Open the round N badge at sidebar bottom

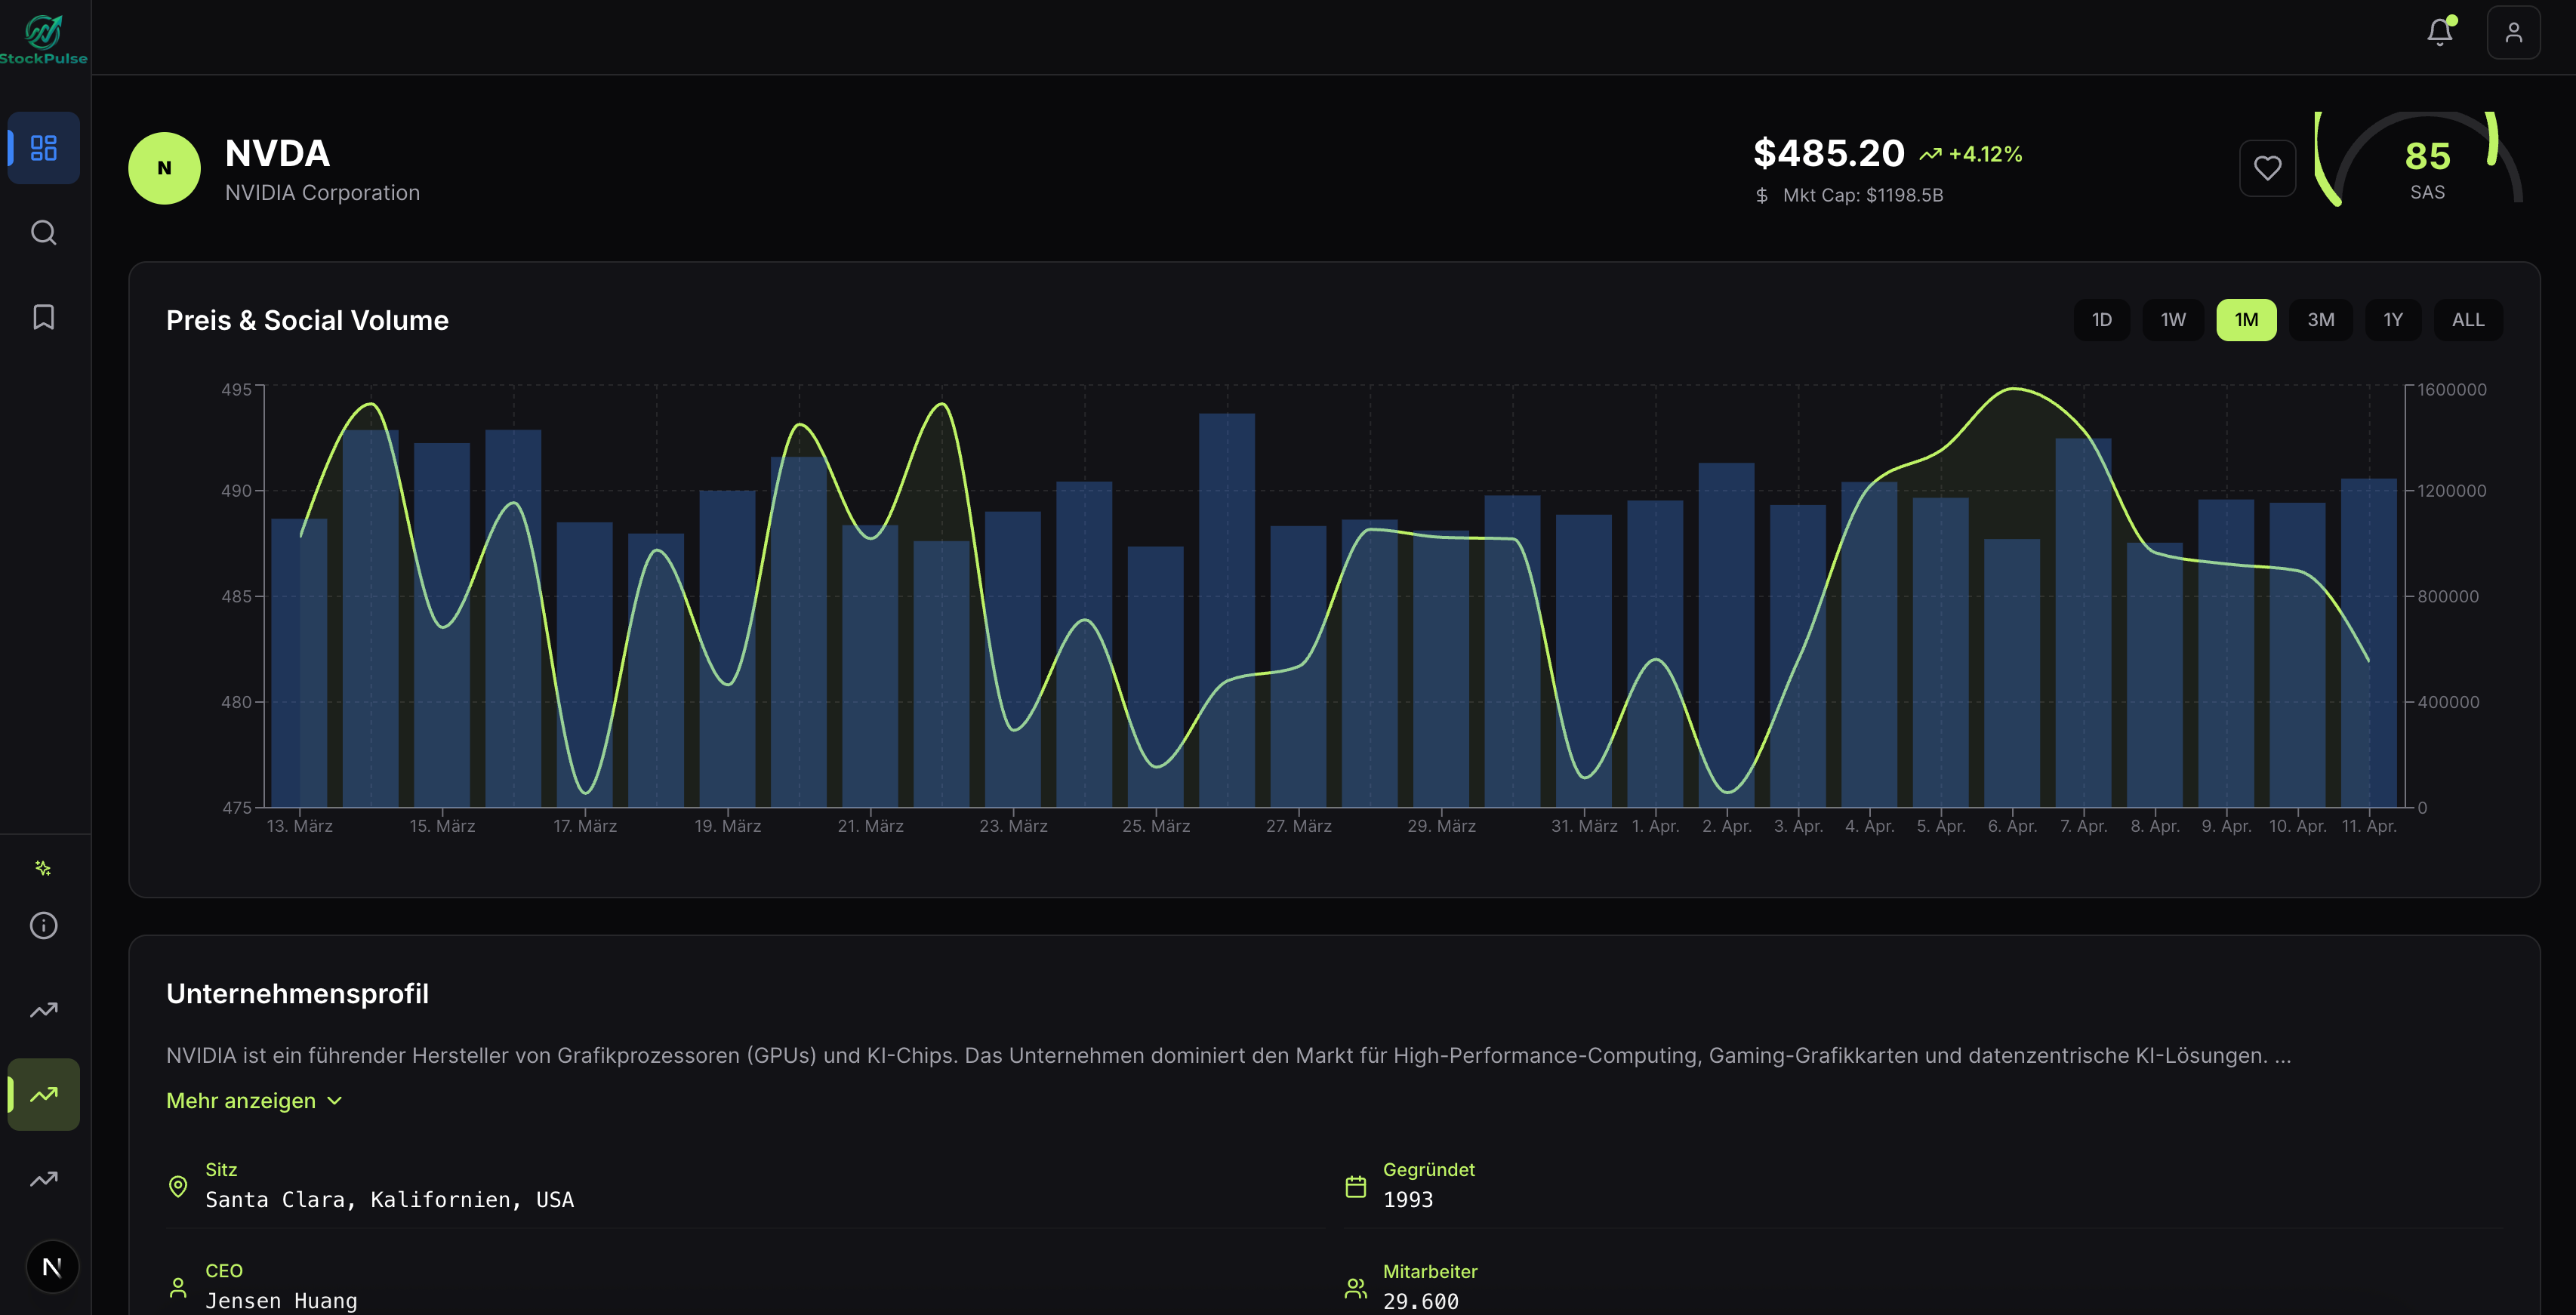[x=52, y=1267]
